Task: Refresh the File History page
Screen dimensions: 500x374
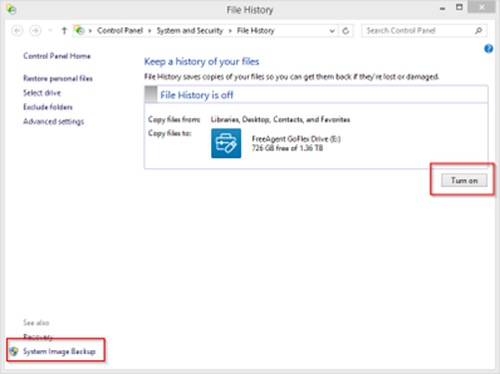Action: (x=346, y=31)
